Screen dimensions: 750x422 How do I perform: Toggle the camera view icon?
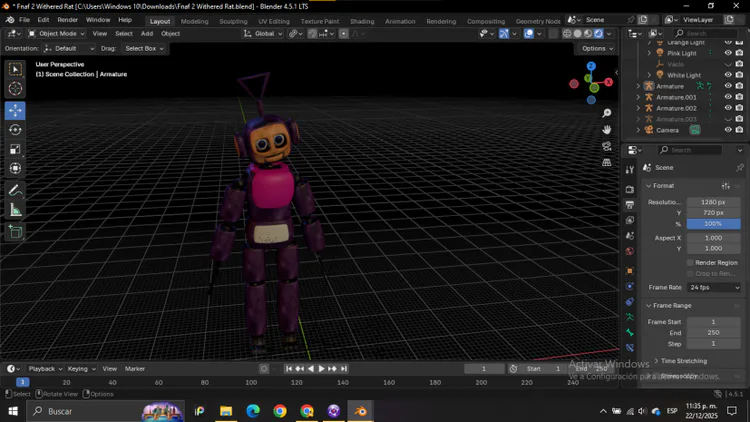[607, 146]
